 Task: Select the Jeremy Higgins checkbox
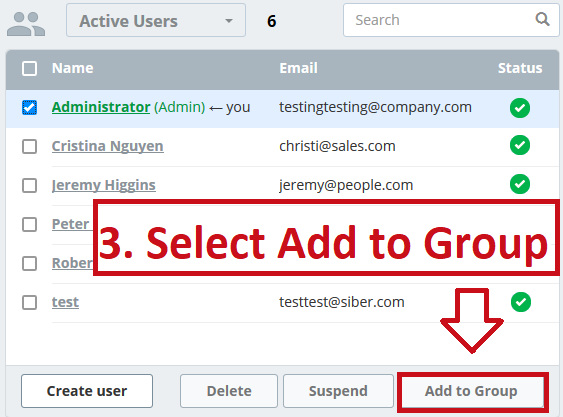point(29,186)
